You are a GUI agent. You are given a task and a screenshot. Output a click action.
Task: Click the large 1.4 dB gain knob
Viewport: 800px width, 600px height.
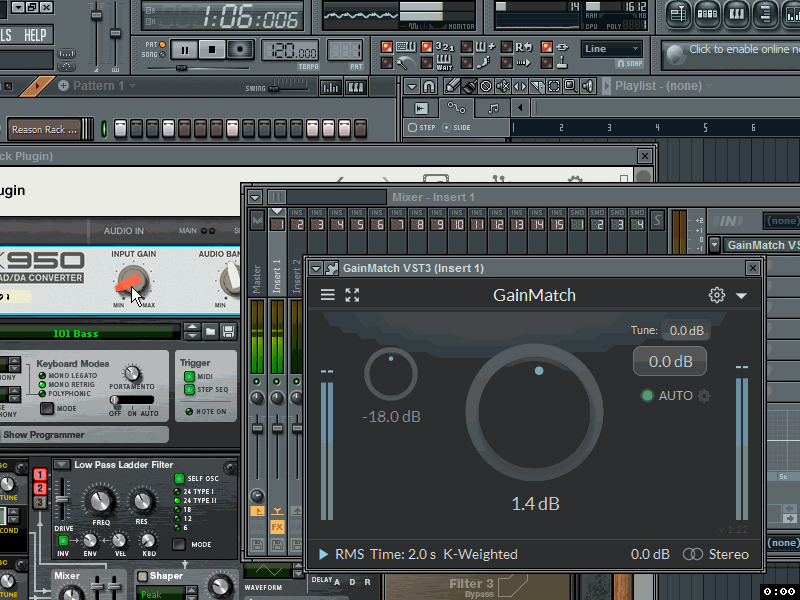click(535, 412)
